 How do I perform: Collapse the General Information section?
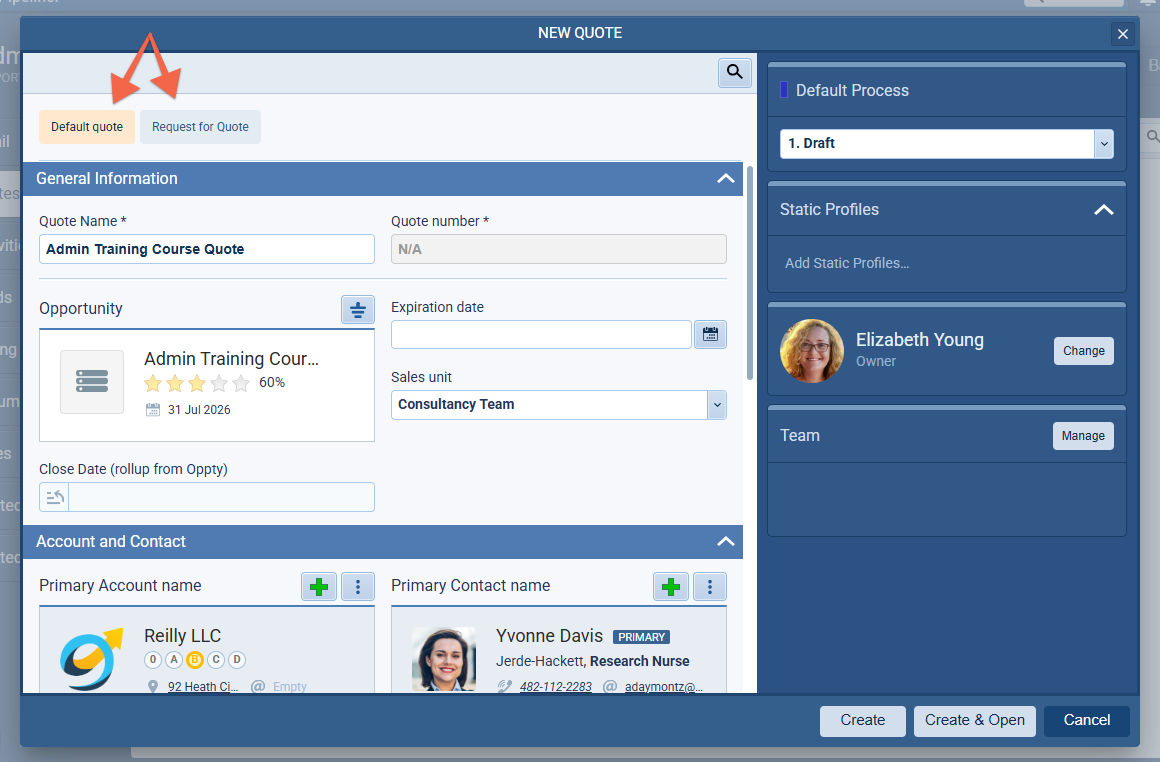(x=725, y=178)
